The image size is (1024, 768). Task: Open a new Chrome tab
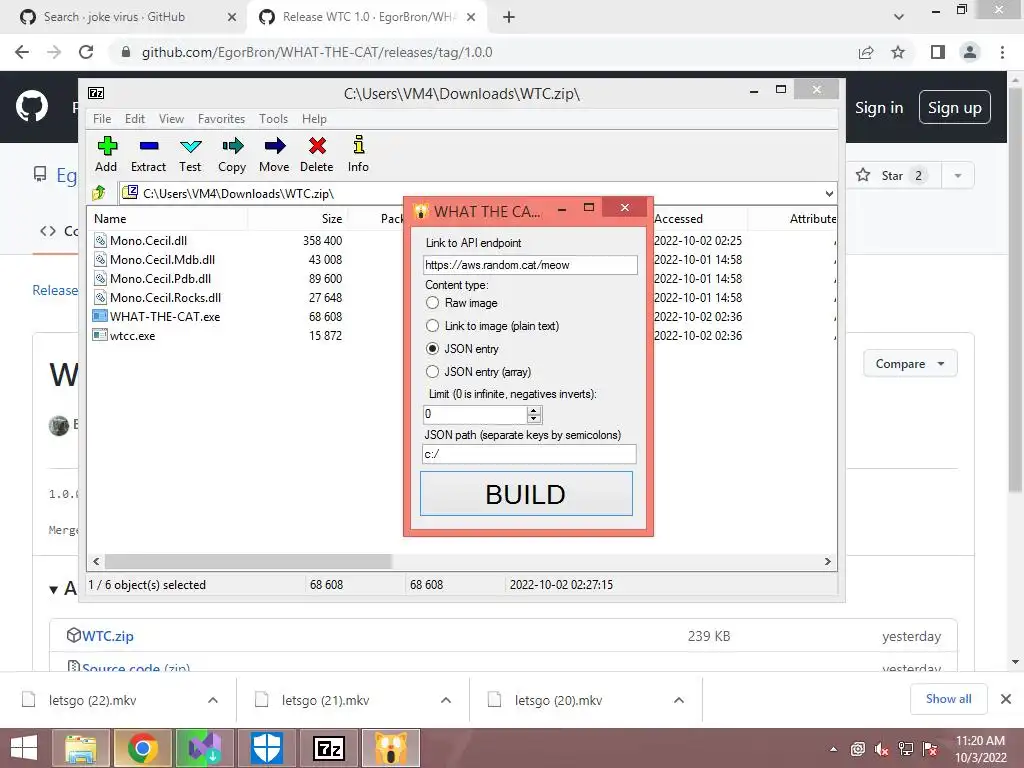click(509, 17)
